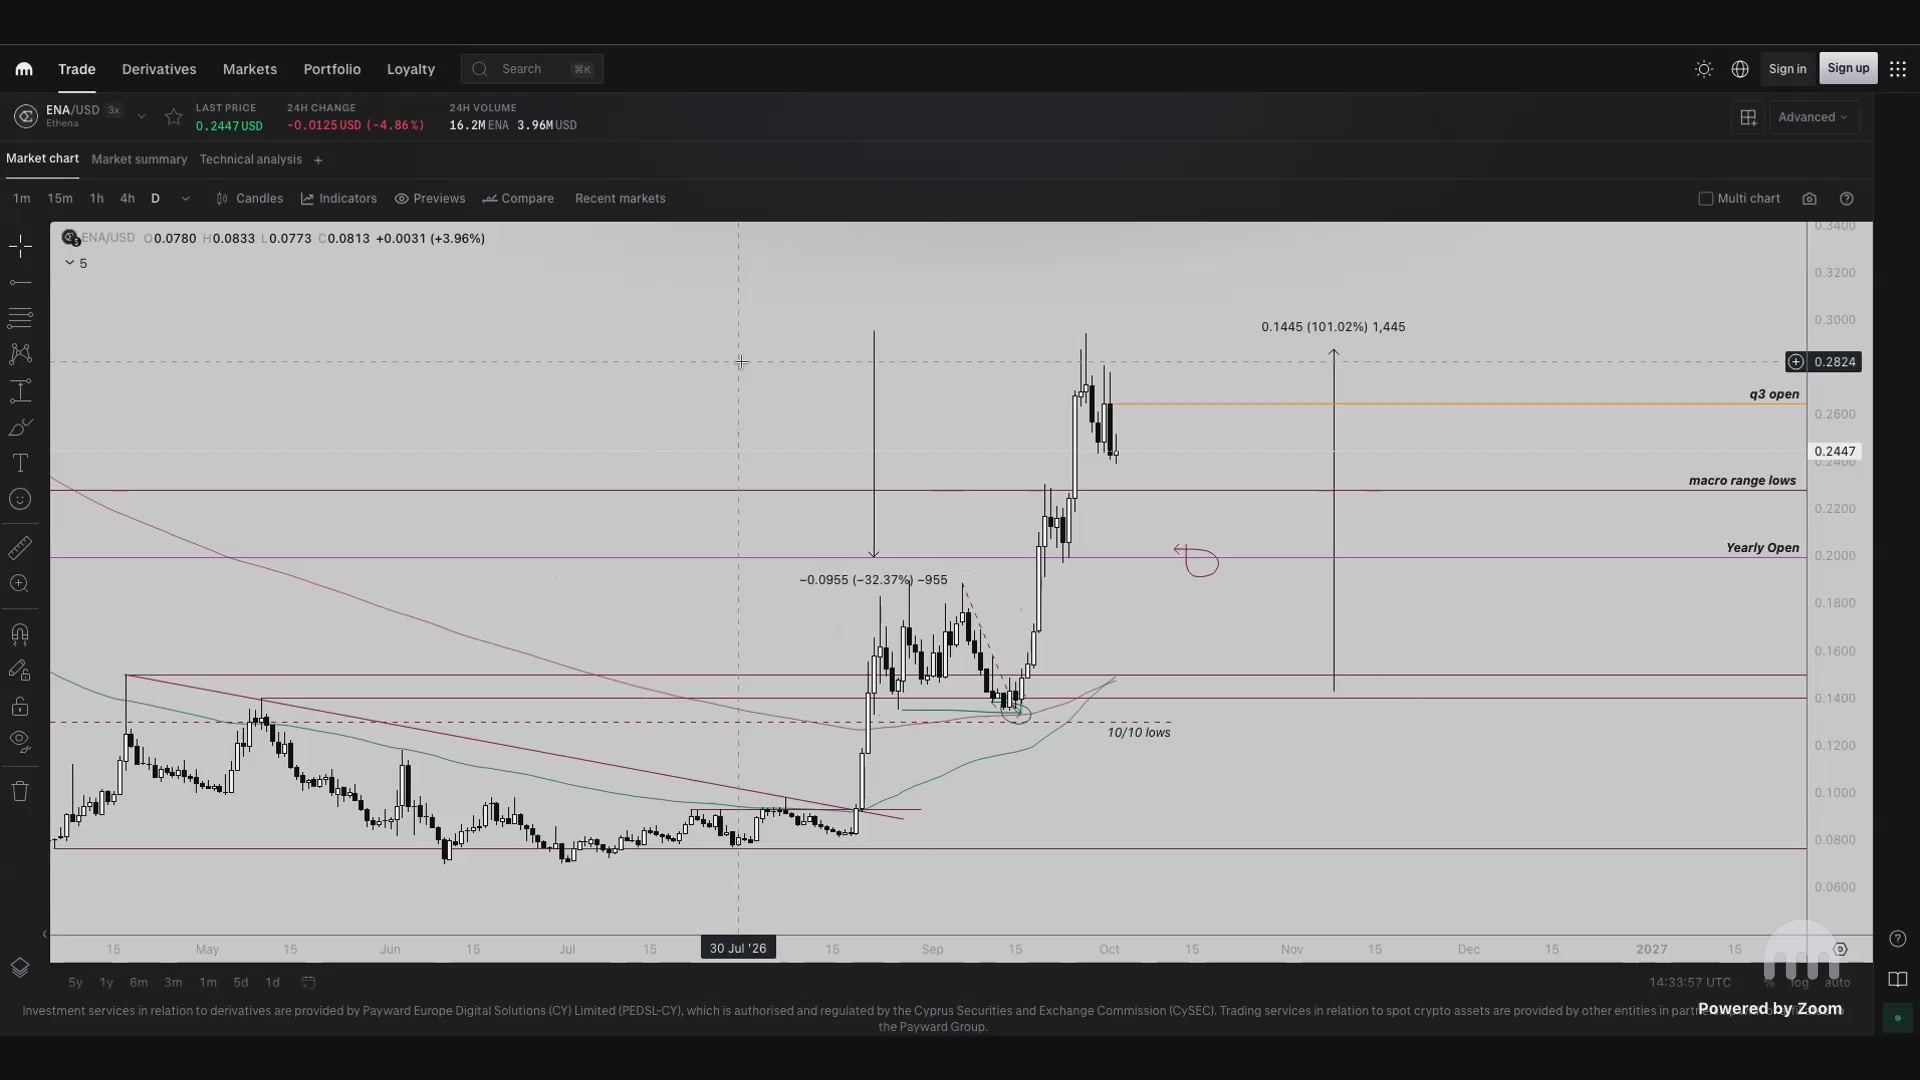Open the Candles chart type menu
Screen dimensions: 1920x1080
249,199
